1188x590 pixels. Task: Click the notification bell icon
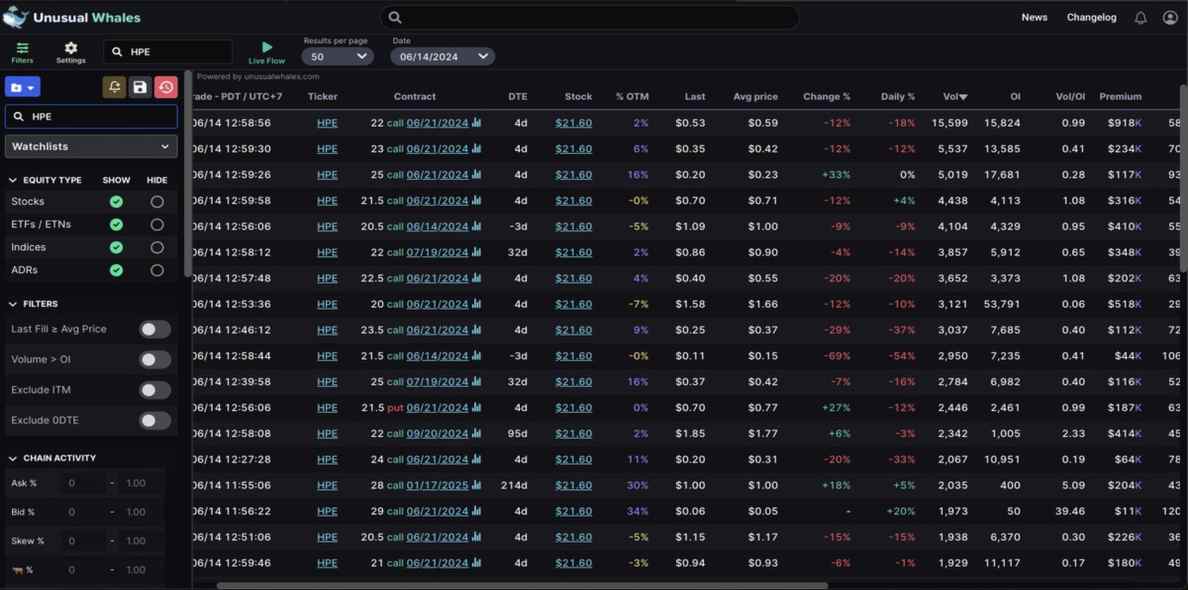pyautogui.click(x=1140, y=18)
